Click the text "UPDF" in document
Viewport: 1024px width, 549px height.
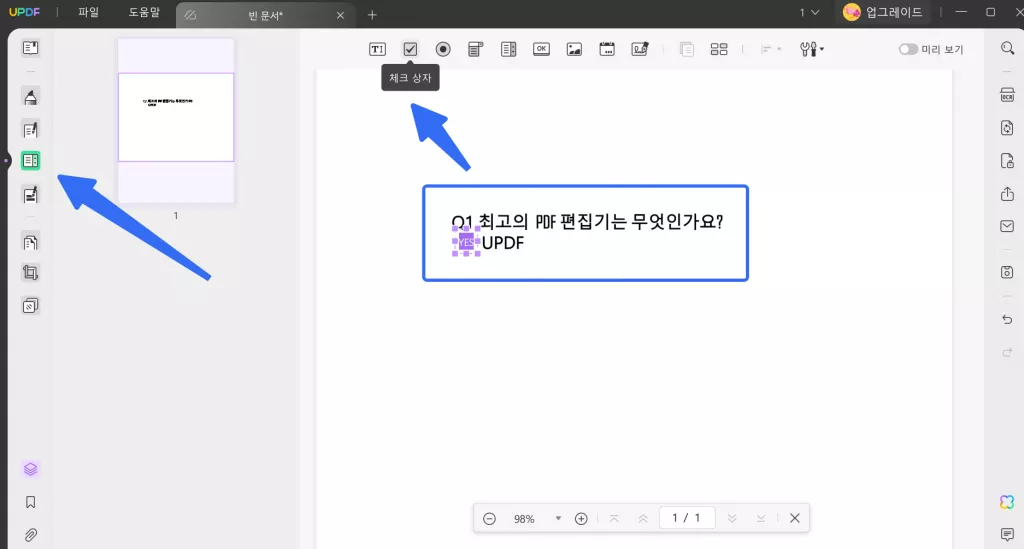click(x=503, y=243)
